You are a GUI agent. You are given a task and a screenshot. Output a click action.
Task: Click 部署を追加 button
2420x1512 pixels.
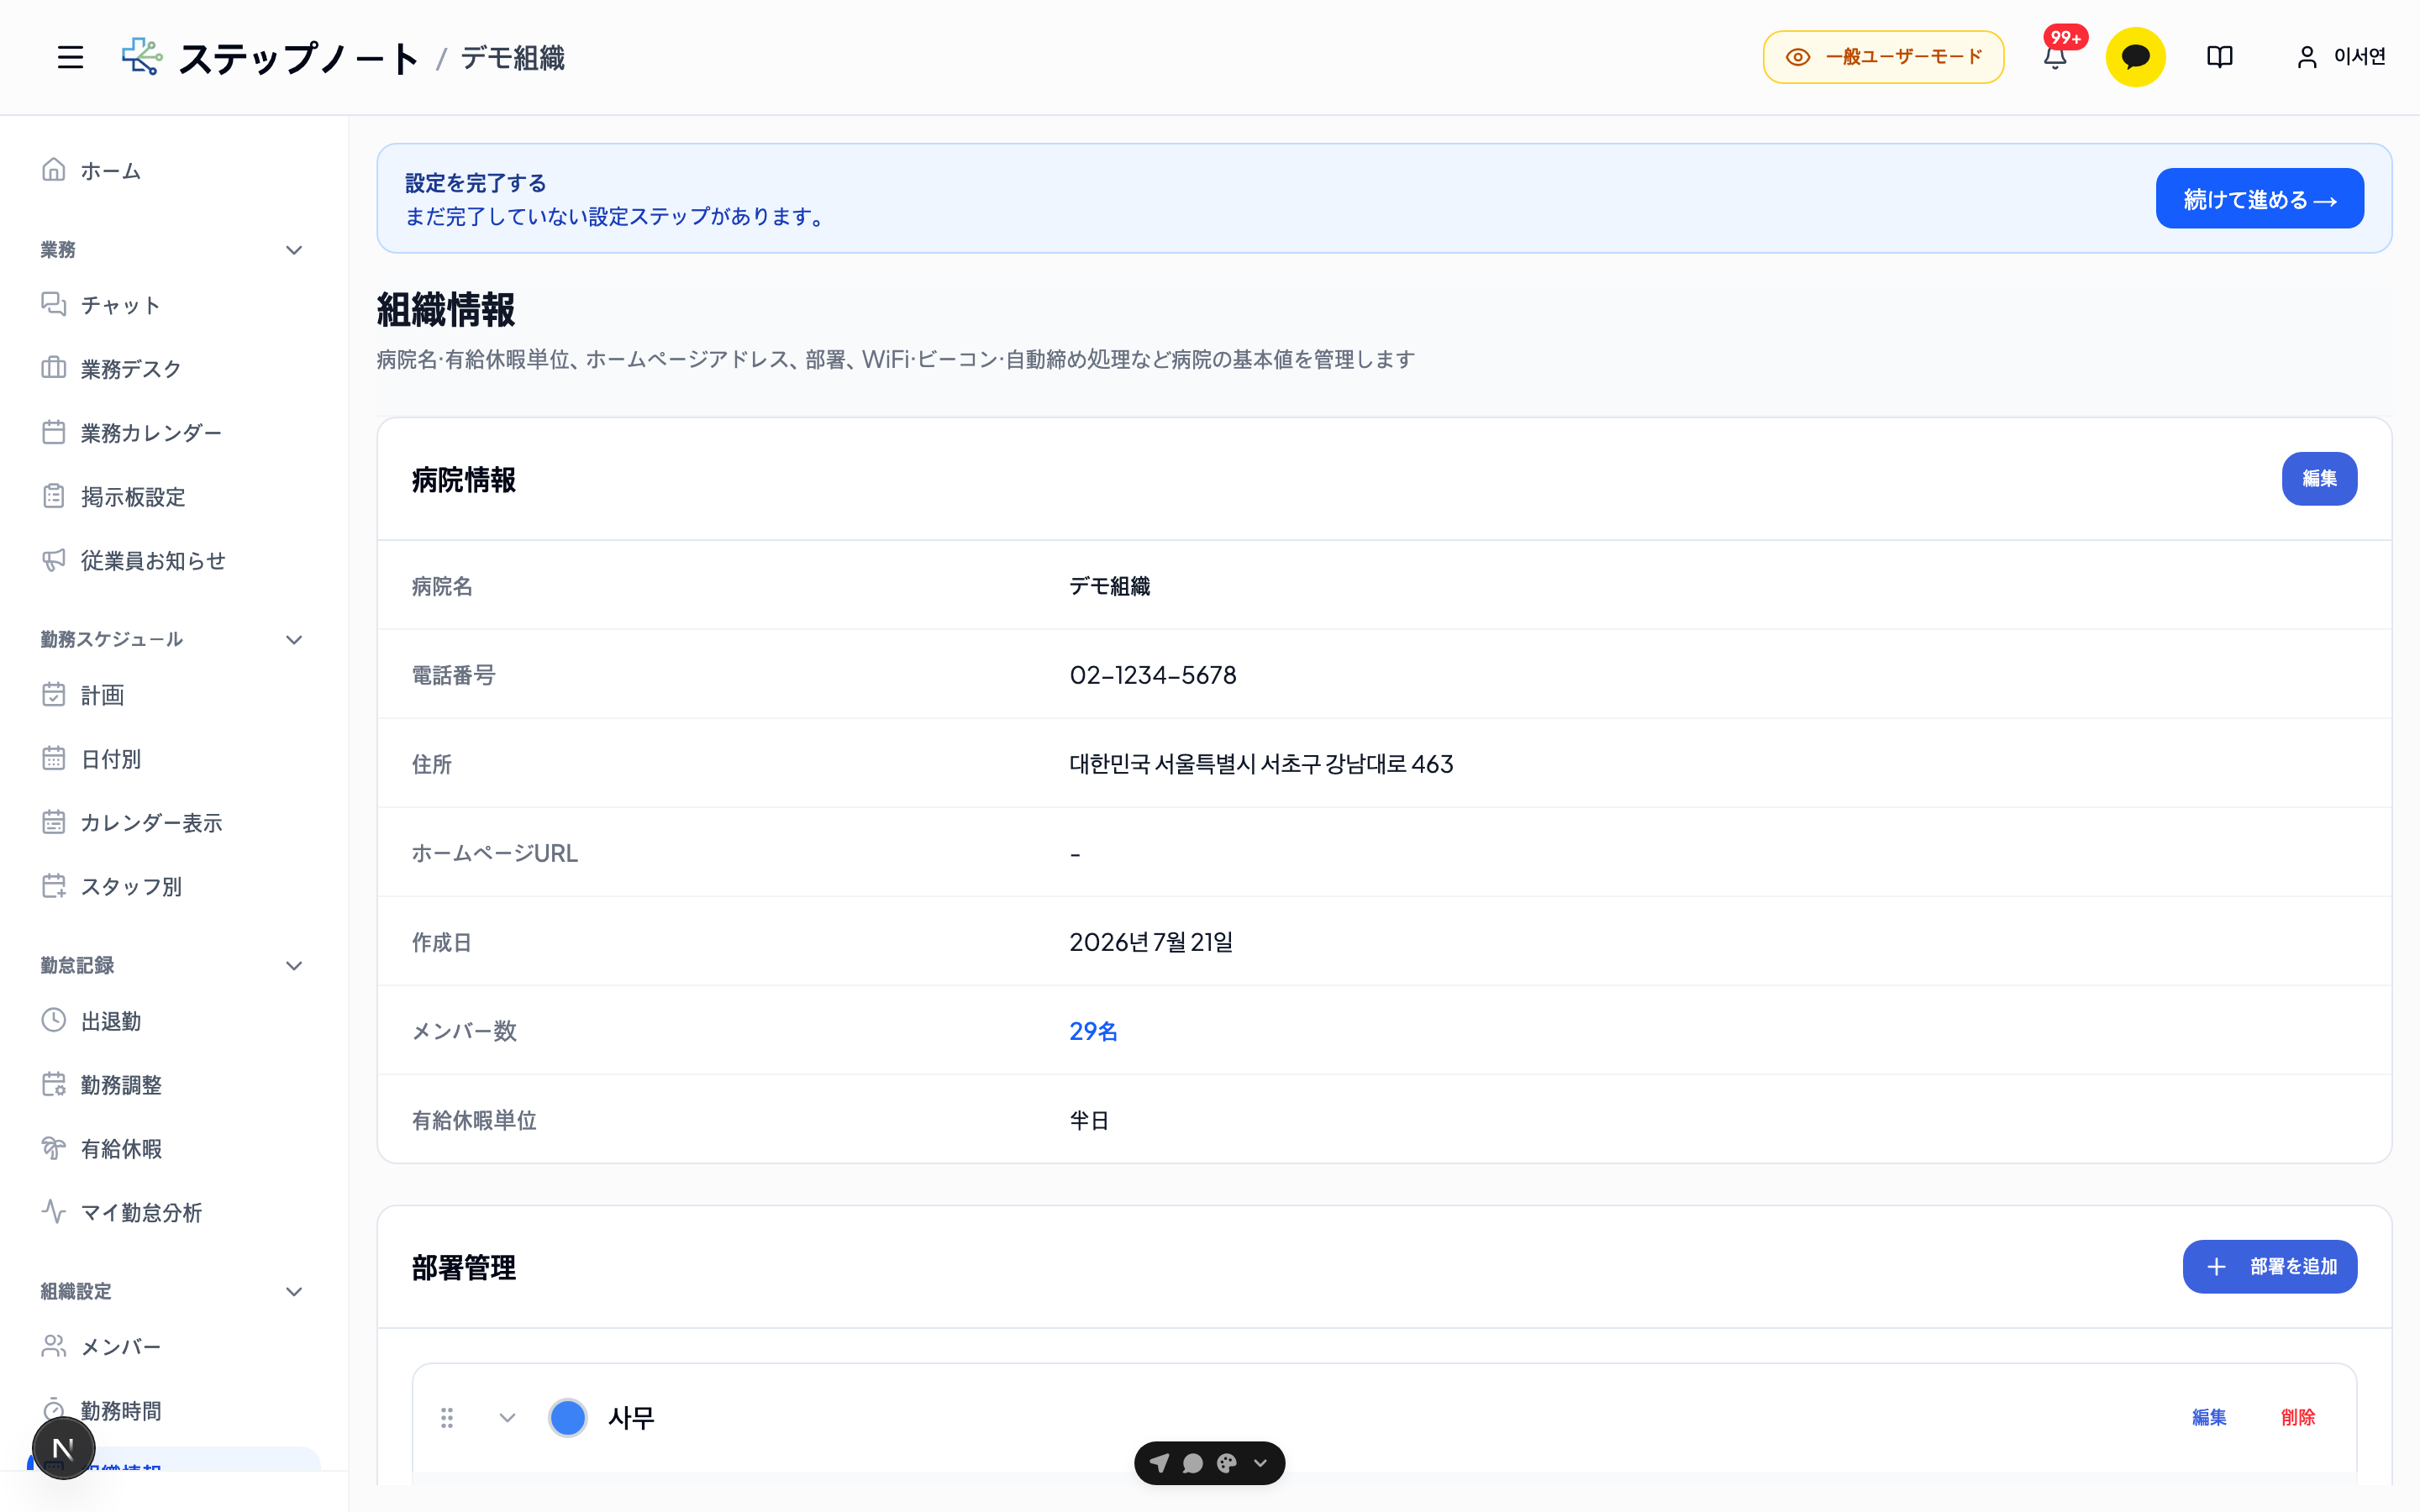click(x=2269, y=1267)
